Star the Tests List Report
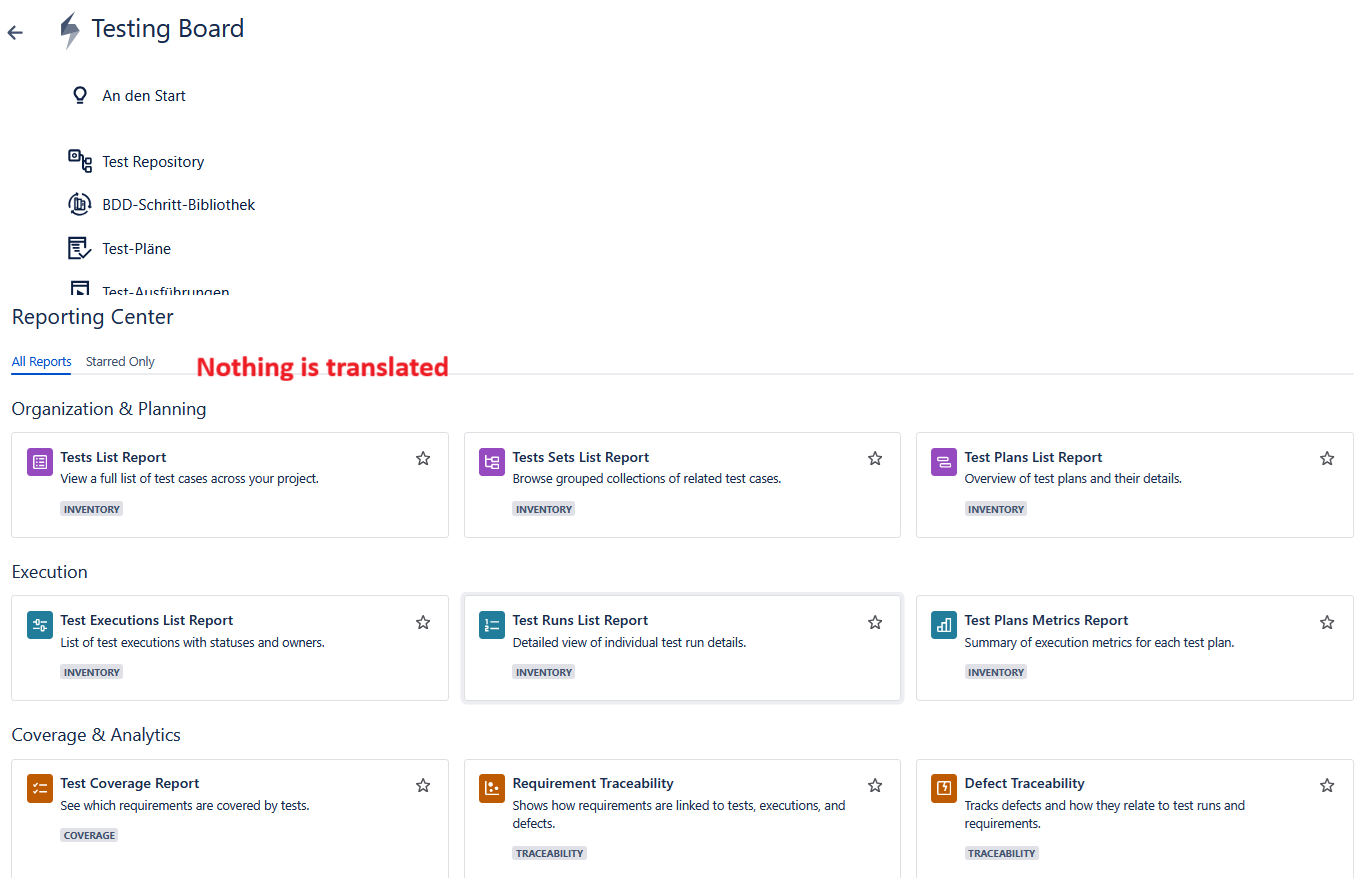Image resolution: width=1372 pixels, height=878 pixels. coord(423,459)
